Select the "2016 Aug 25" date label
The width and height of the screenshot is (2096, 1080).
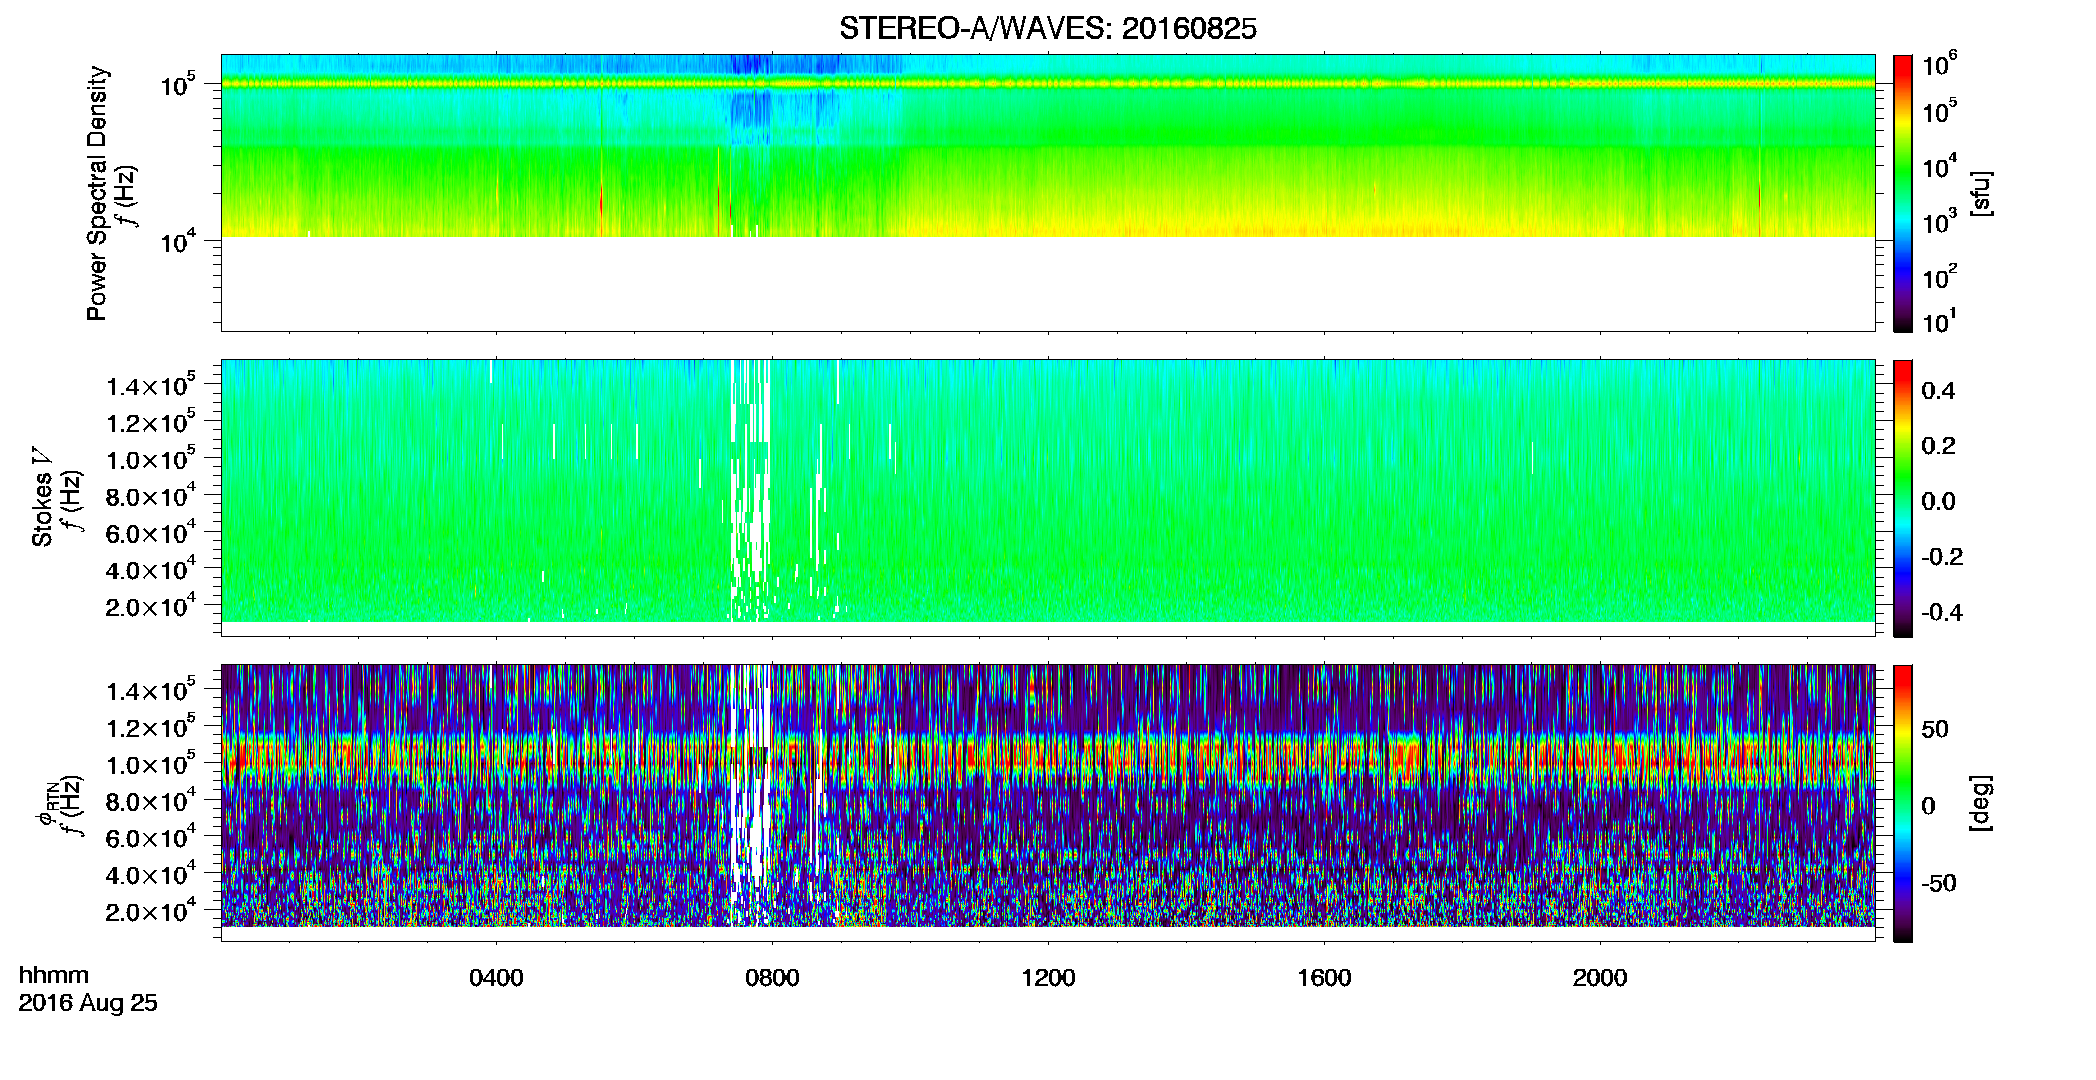pyautogui.click(x=88, y=1003)
